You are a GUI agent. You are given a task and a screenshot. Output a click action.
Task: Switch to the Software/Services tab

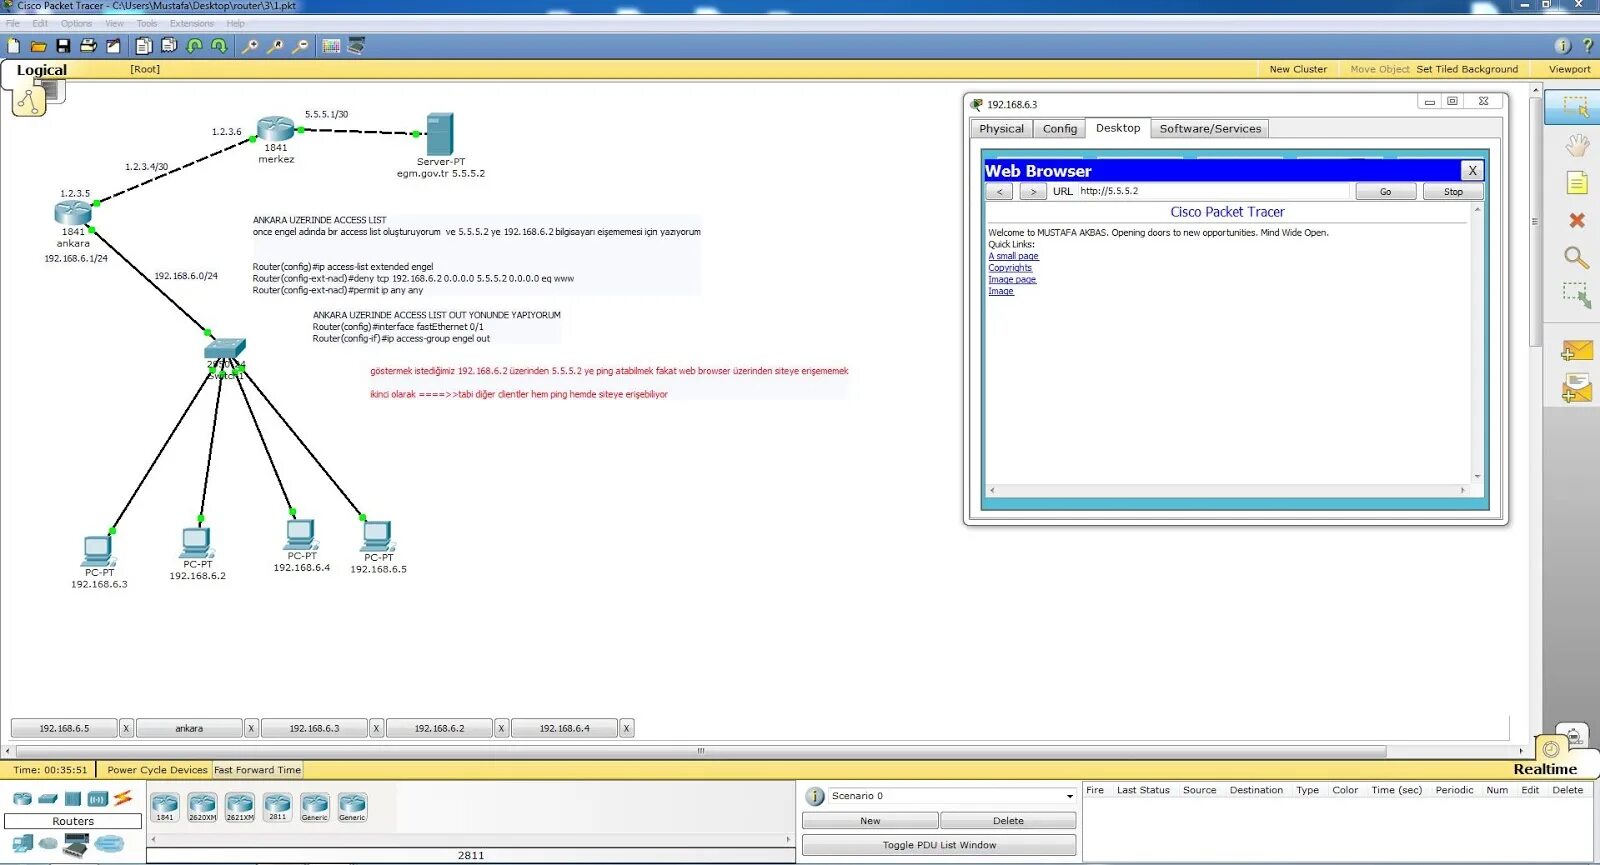click(1210, 129)
